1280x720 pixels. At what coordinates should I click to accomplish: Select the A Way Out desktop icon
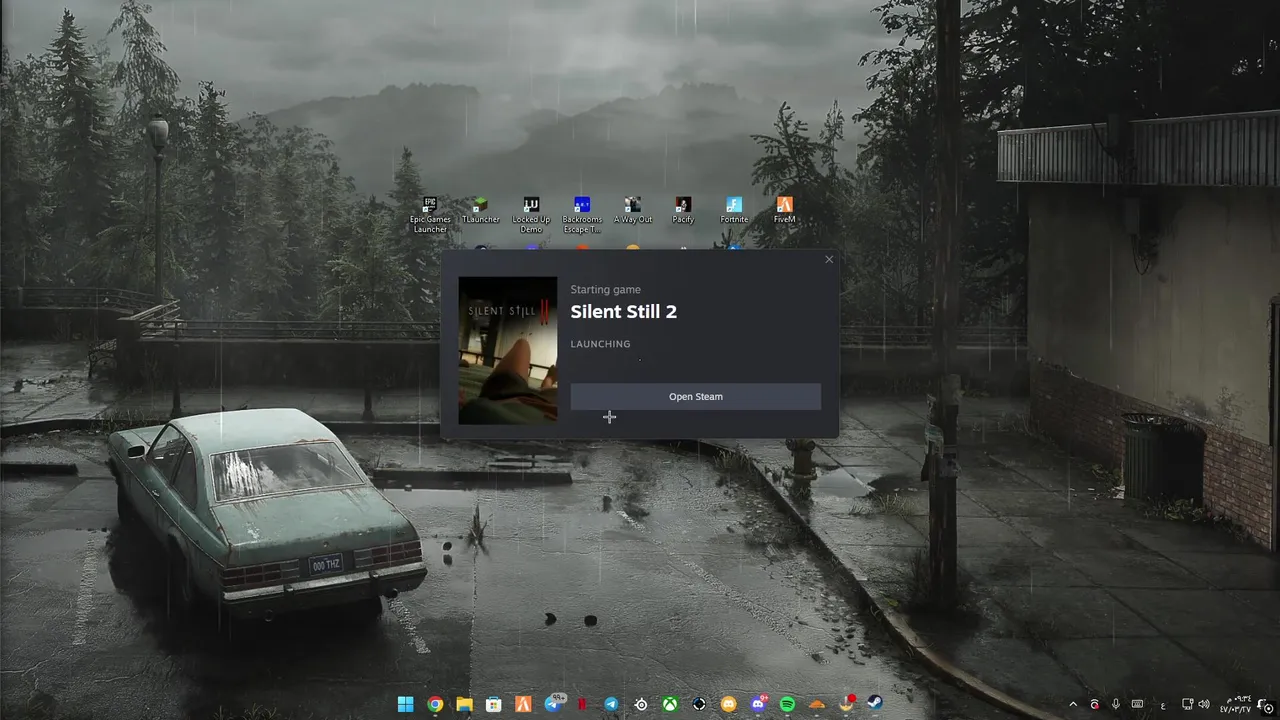coord(633,210)
